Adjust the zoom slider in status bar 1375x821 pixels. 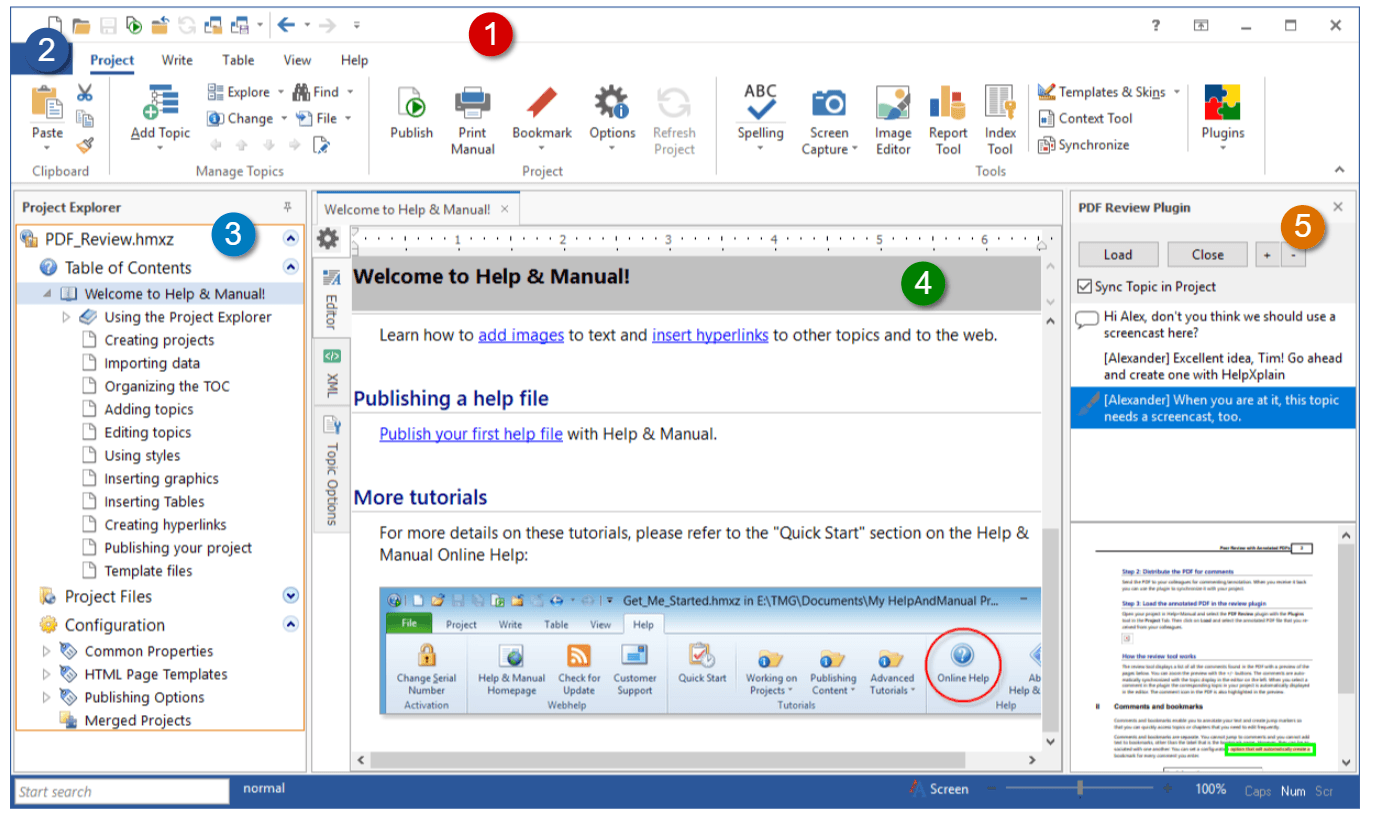[1080, 789]
